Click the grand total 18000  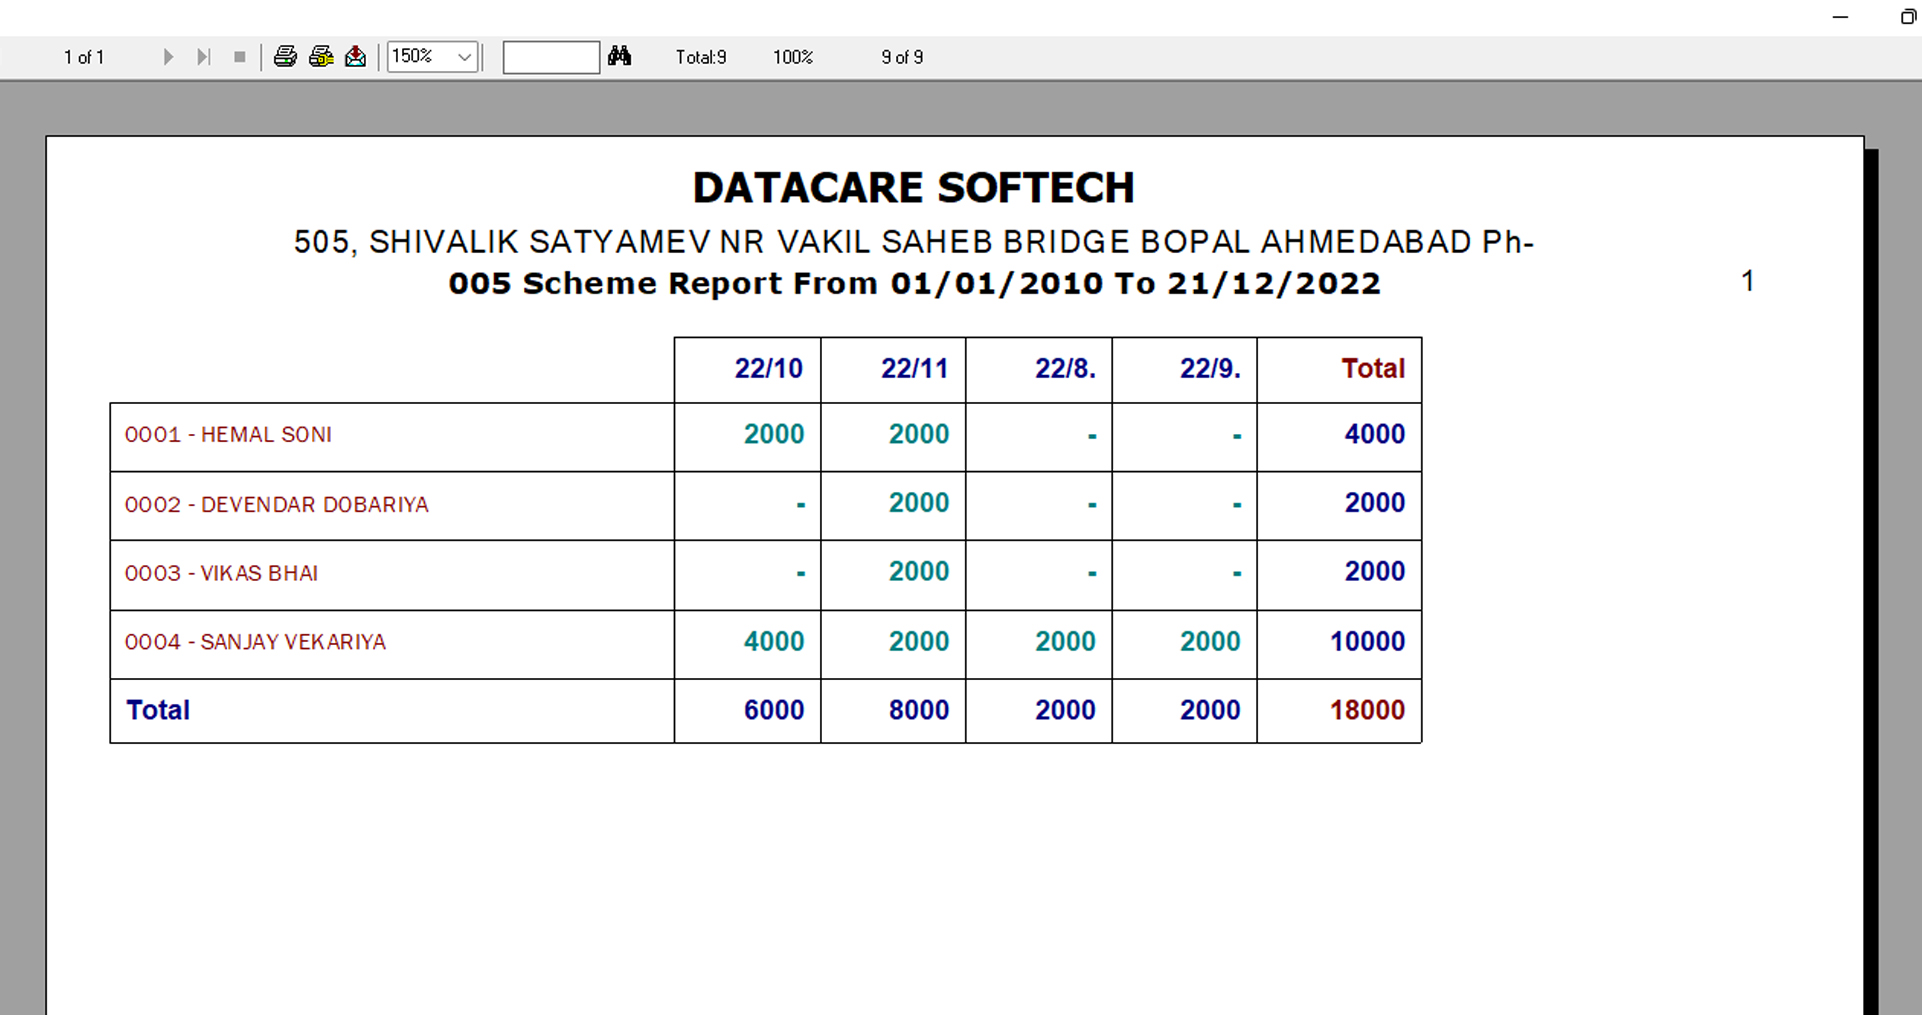[x=1368, y=710]
